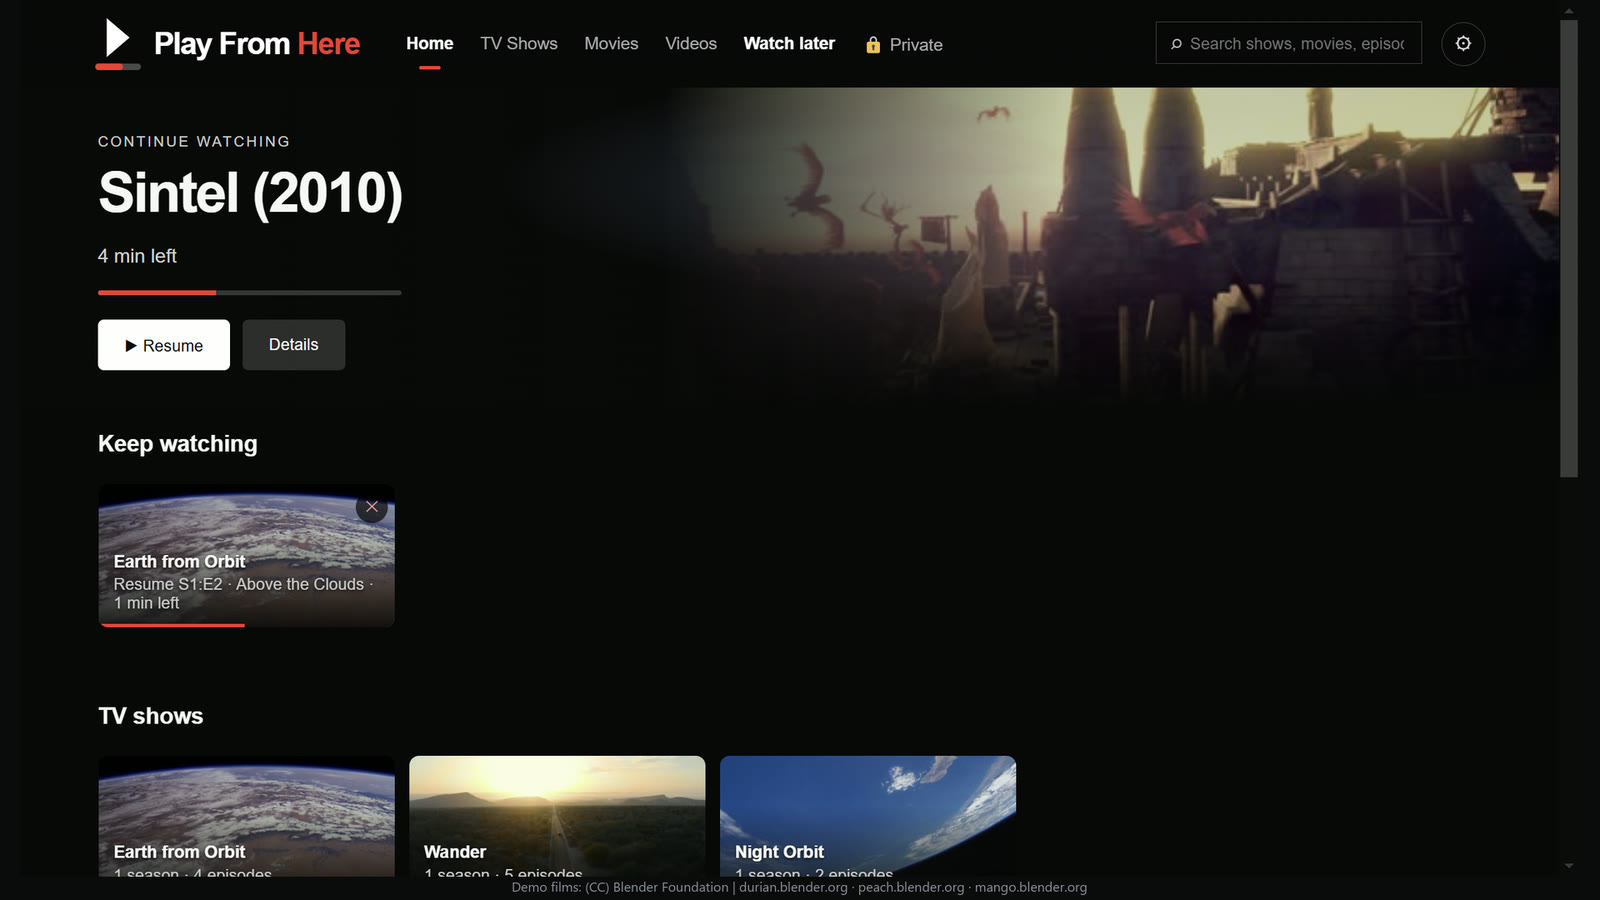Click the Earth from Orbit resume progress bar
Image resolution: width=1600 pixels, height=900 pixels.
pos(247,625)
